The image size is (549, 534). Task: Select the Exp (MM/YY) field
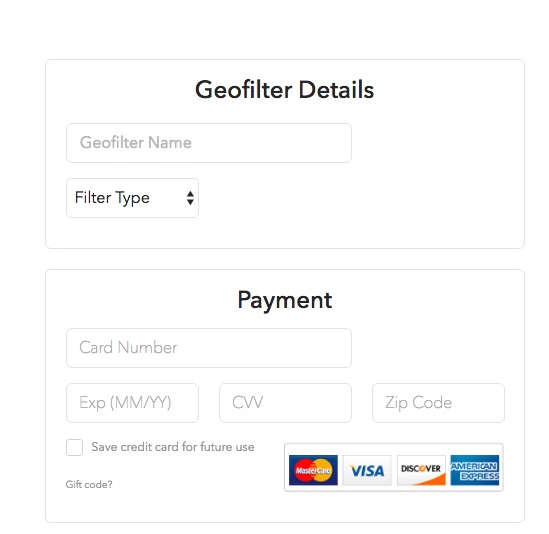click(x=132, y=403)
